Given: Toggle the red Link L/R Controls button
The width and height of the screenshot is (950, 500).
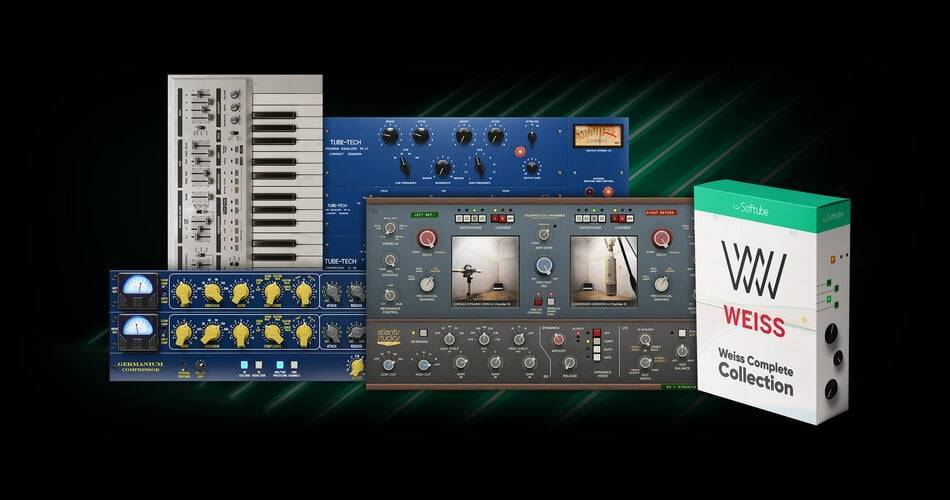Looking at the screenshot, I should coord(537,300).
